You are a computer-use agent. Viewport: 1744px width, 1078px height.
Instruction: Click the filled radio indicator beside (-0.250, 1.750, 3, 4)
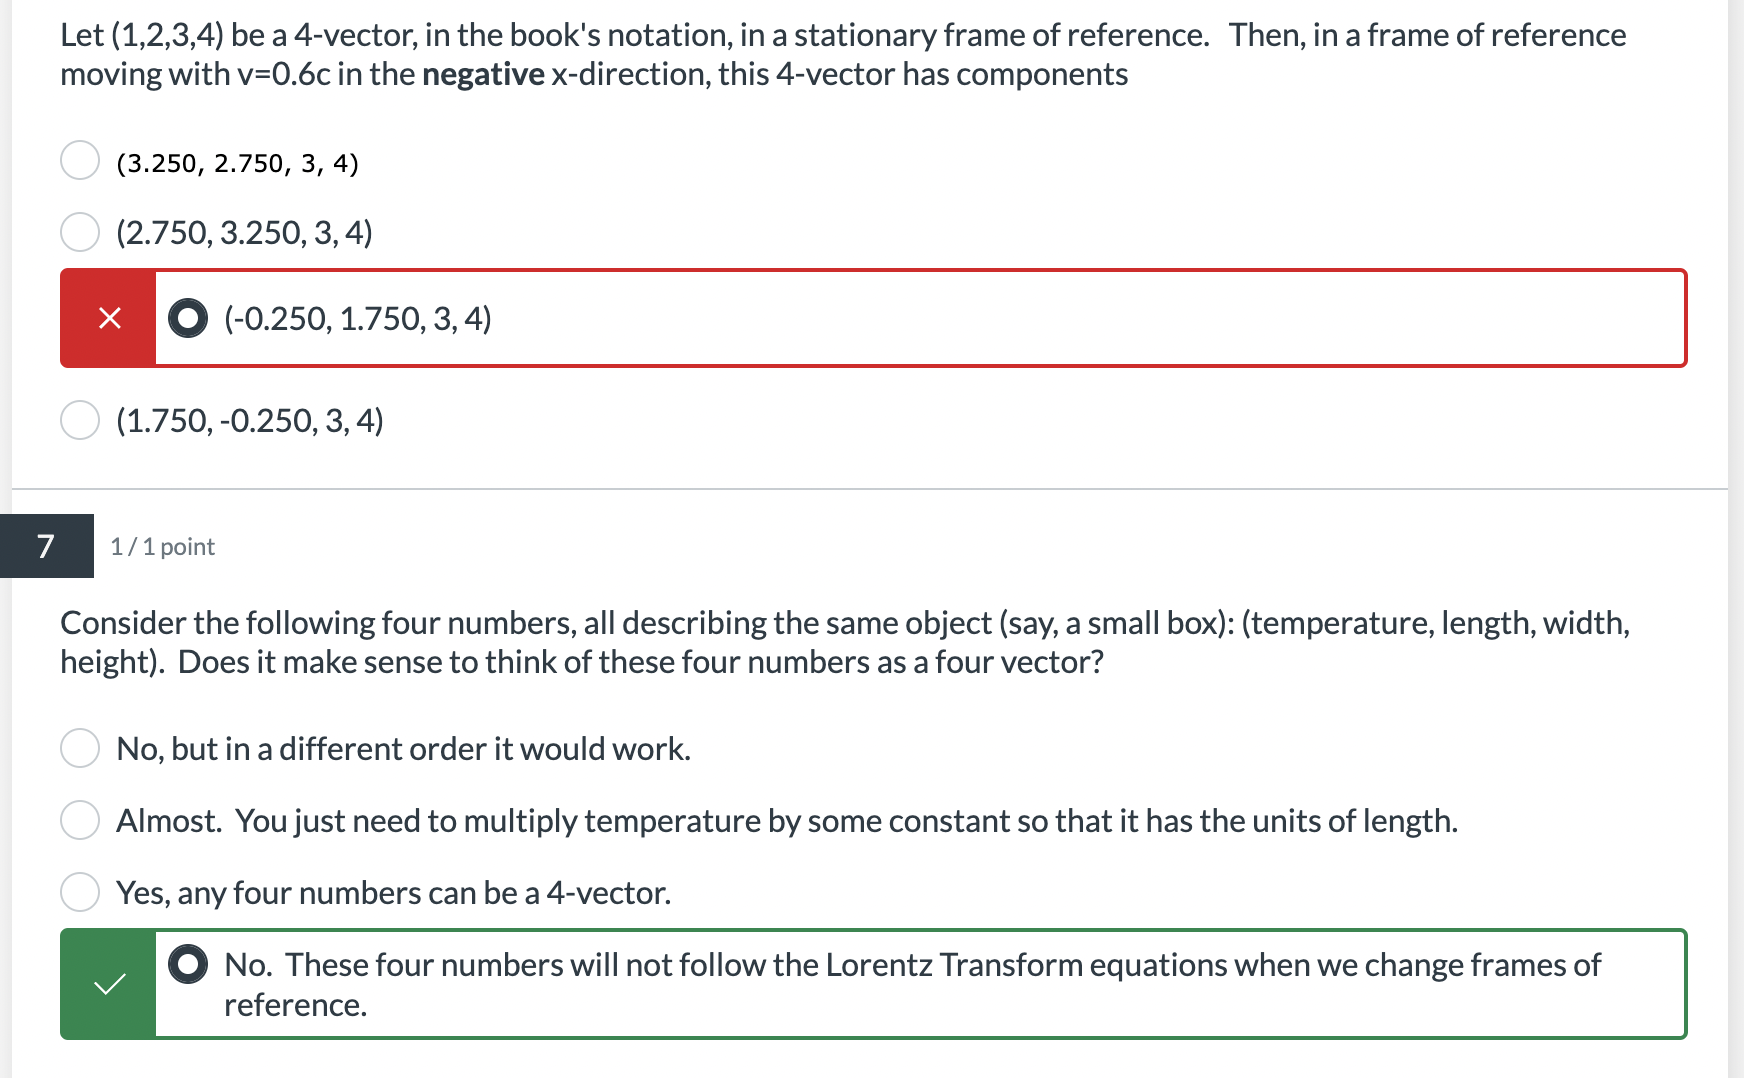click(x=189, y=319)
